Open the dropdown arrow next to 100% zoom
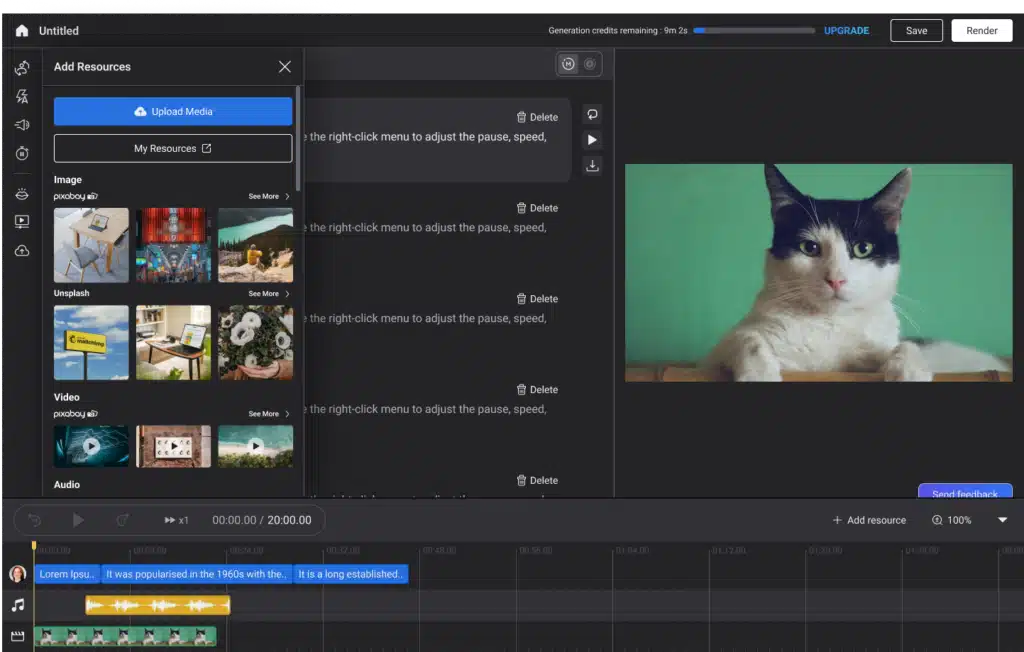This screenshot has width=1024, height=652. [x=1002, y=520]
